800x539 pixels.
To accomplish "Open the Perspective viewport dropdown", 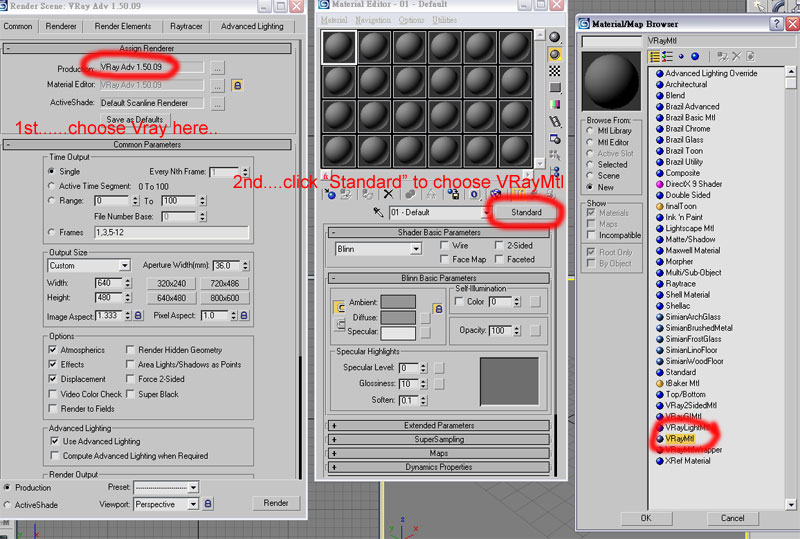I will click(x=193, y=504).
